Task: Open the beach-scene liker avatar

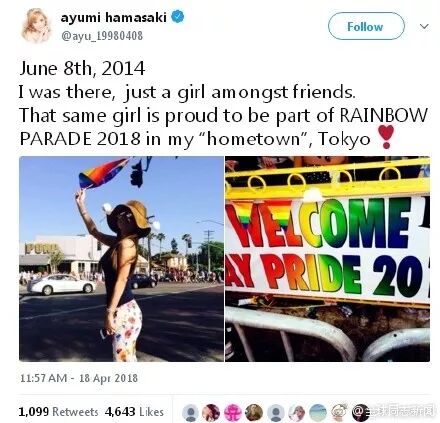Action: tap(318, 413)
